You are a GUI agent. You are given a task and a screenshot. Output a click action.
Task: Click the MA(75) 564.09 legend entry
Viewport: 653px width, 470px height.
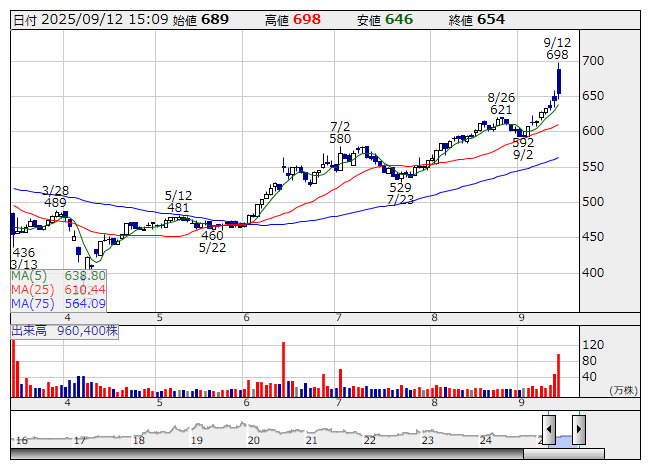[x=58, y=304]
